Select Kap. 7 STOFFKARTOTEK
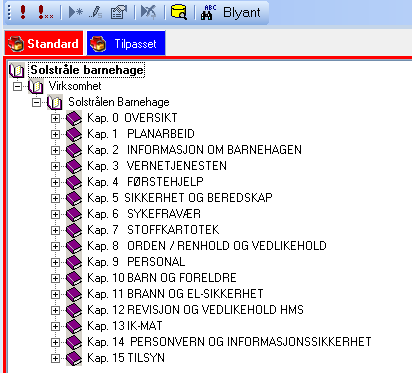The width and height of the screenshot is (412, 373). [x=153, y=230]
